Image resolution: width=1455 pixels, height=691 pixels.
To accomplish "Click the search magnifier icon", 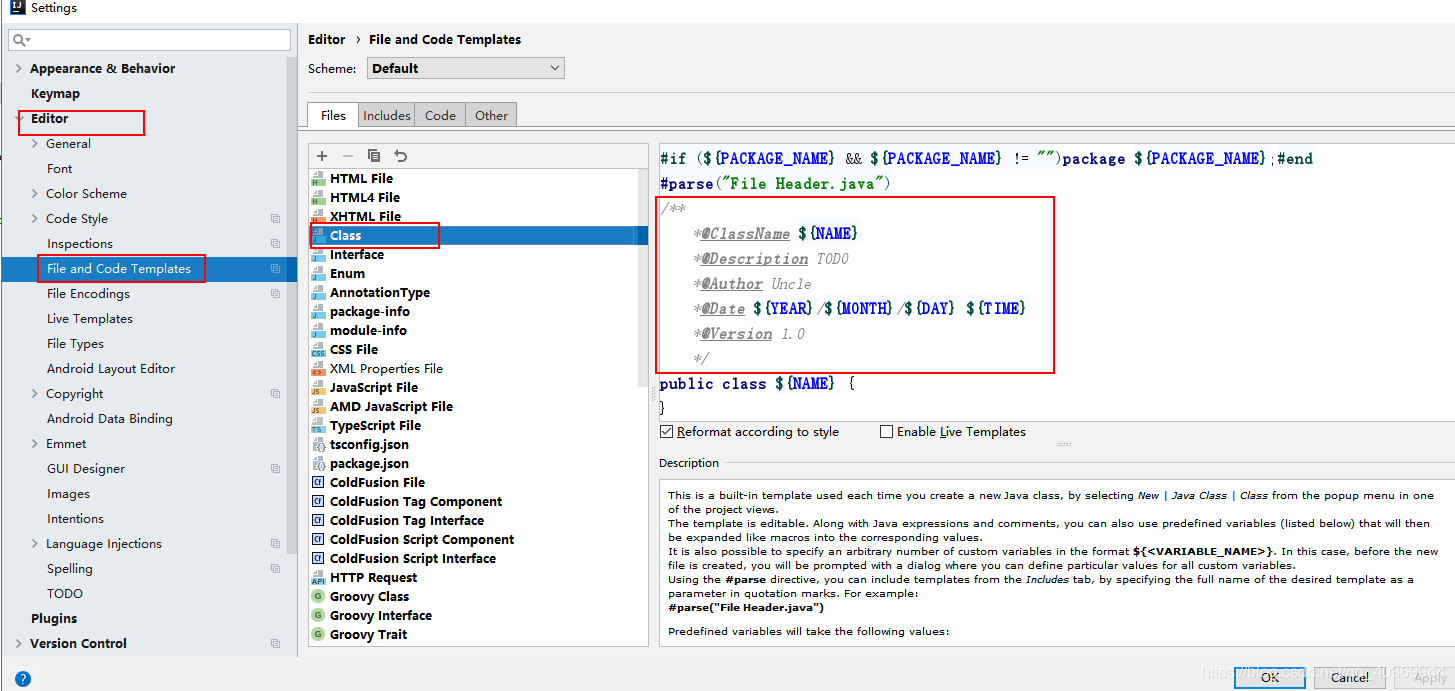I will 20,40.
